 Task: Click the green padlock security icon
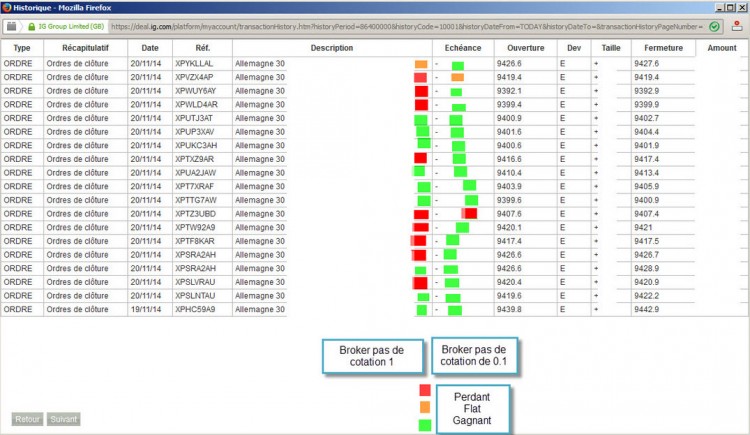tap(32, 27)
